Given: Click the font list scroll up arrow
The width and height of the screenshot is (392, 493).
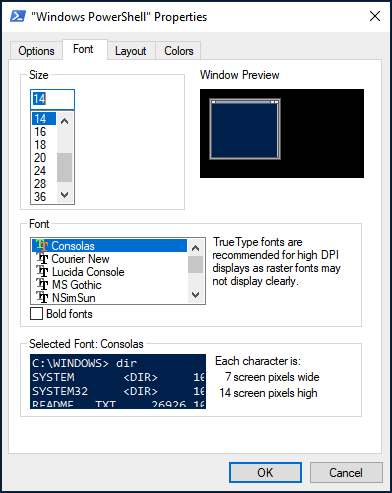Looking at the screenshot, I should [x=196, y=248].
